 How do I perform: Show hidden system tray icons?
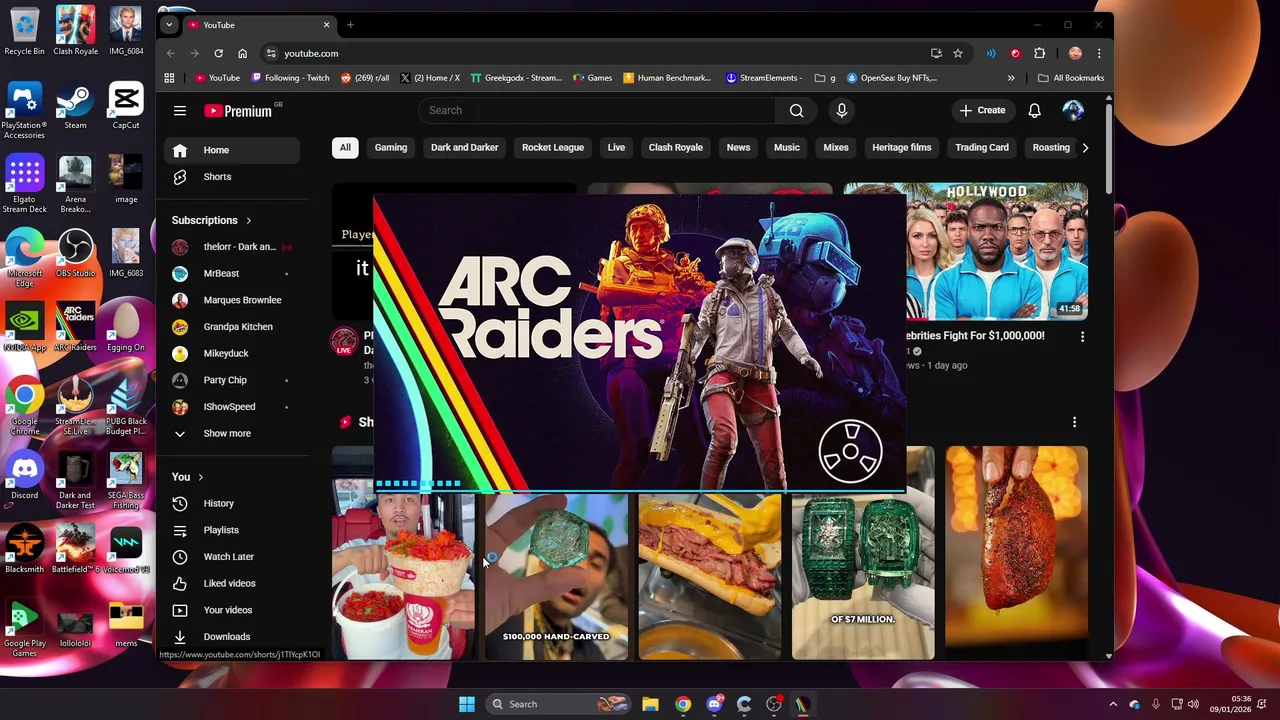pos(1113,704)
